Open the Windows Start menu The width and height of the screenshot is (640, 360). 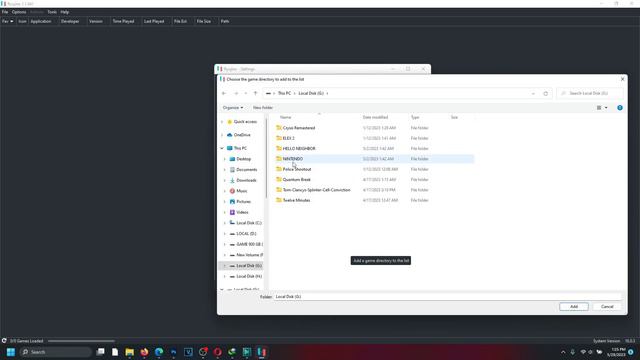(x=11, y=352)
